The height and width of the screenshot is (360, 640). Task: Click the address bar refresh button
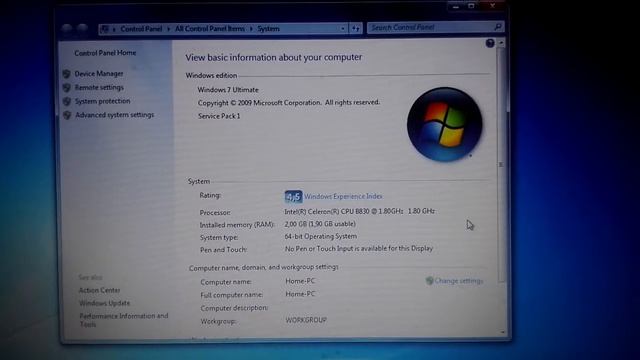[356, 29]
